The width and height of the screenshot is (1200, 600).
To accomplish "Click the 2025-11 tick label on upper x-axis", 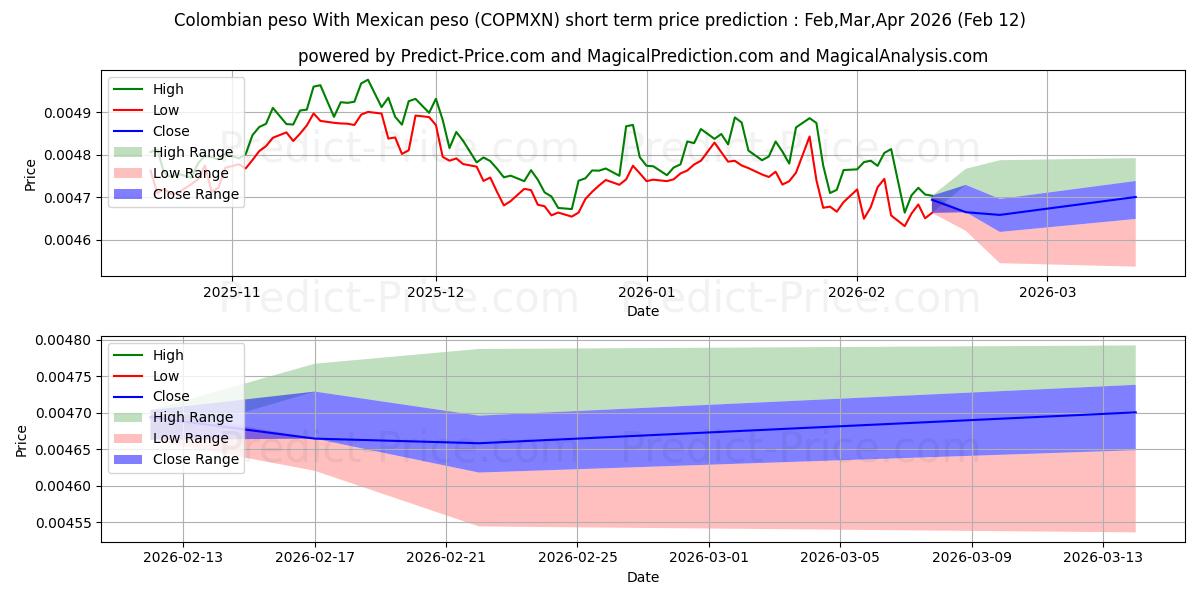I will (232, 292).
